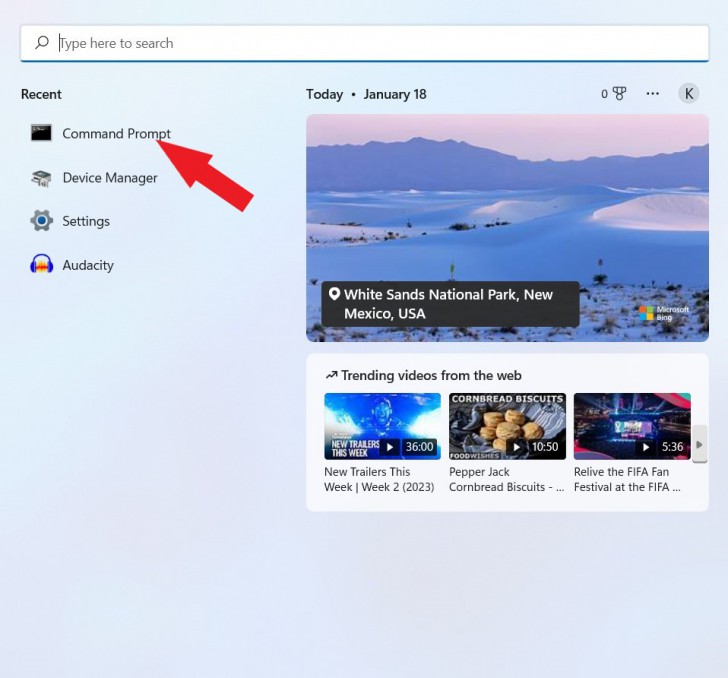Open Microsoft Rewards trophy icon

pyautogui.click(x=619, y=94)
